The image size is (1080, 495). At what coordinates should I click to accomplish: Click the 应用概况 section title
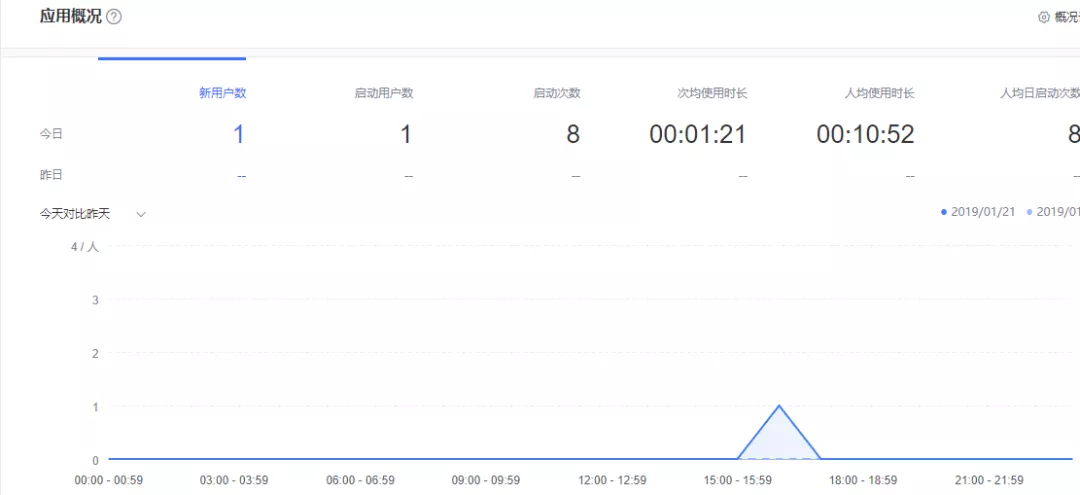(70, 16)
